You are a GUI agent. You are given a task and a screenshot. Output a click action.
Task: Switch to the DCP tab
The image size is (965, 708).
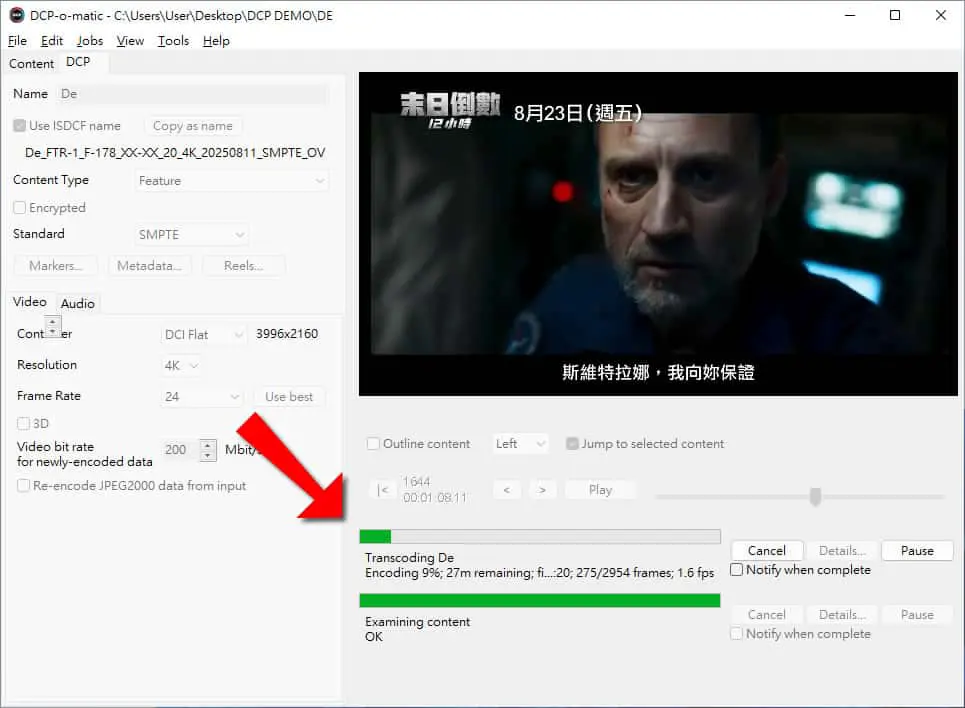pos(78,62)
